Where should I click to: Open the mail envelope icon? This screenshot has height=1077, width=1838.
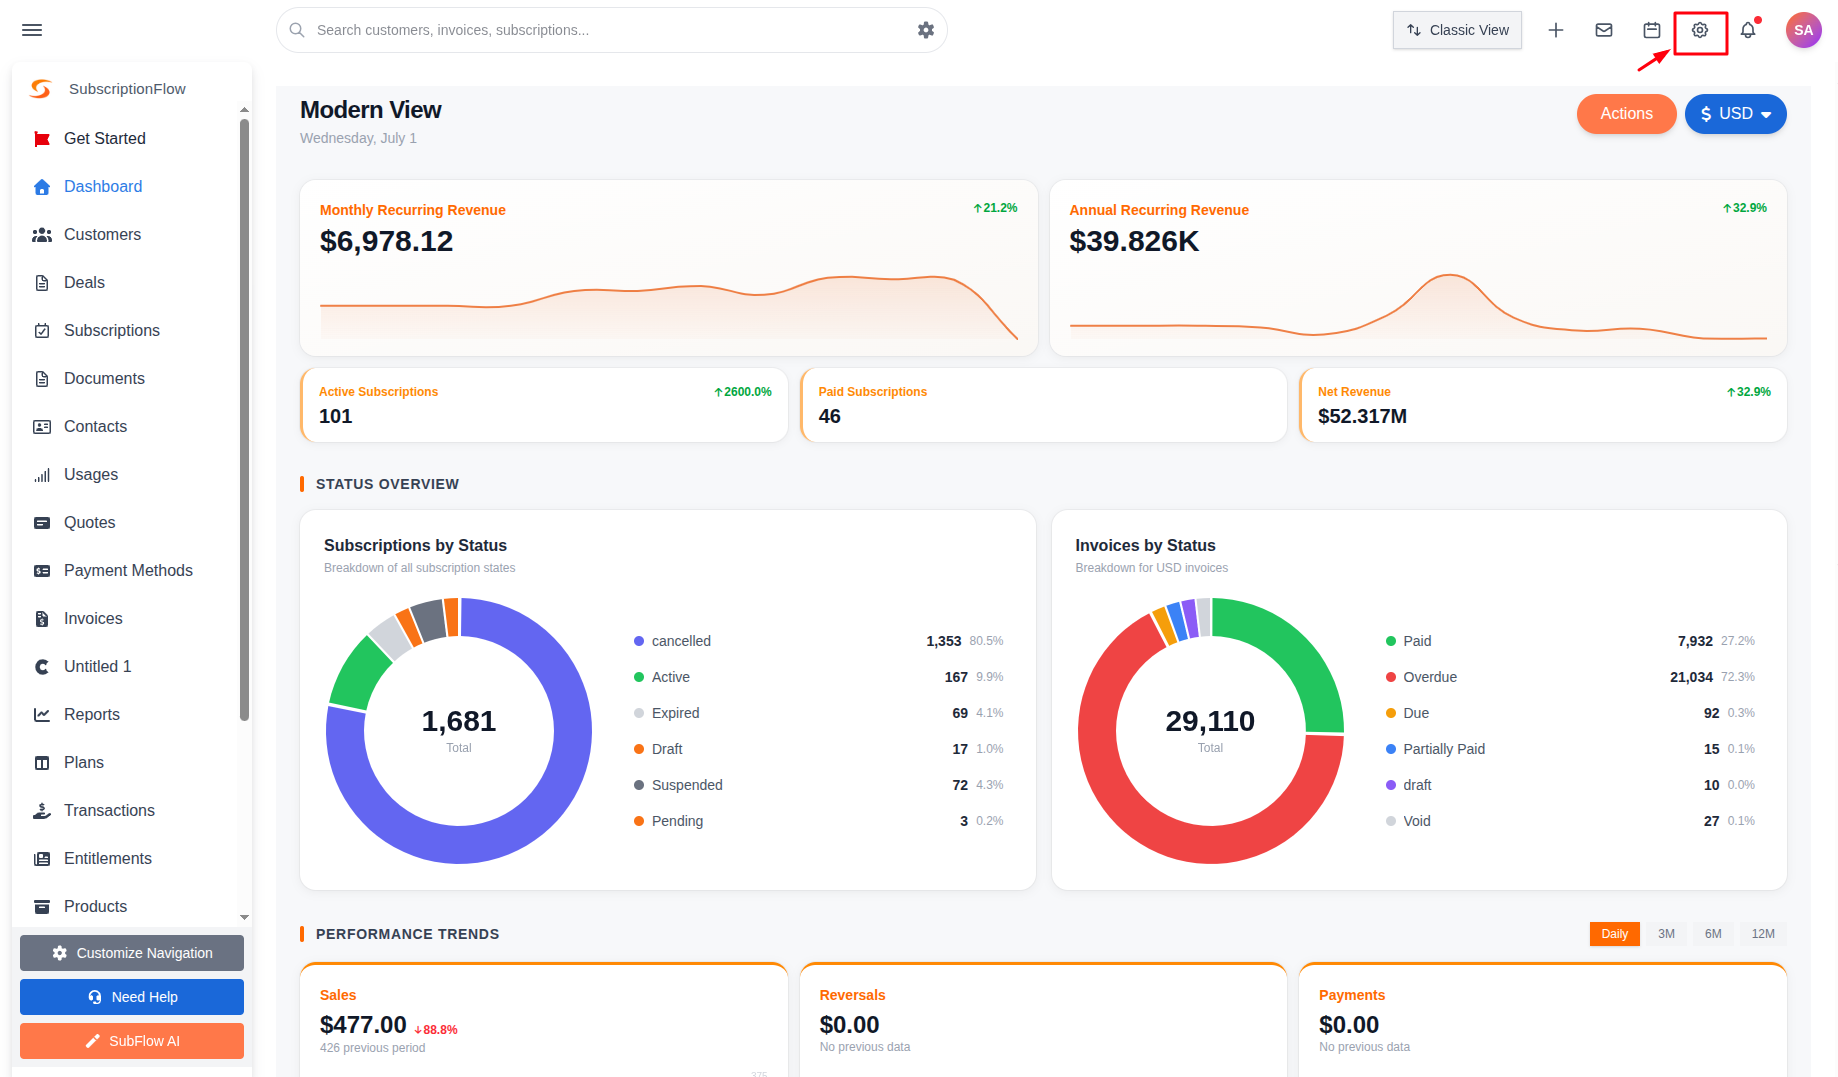tap(1604, 30)
